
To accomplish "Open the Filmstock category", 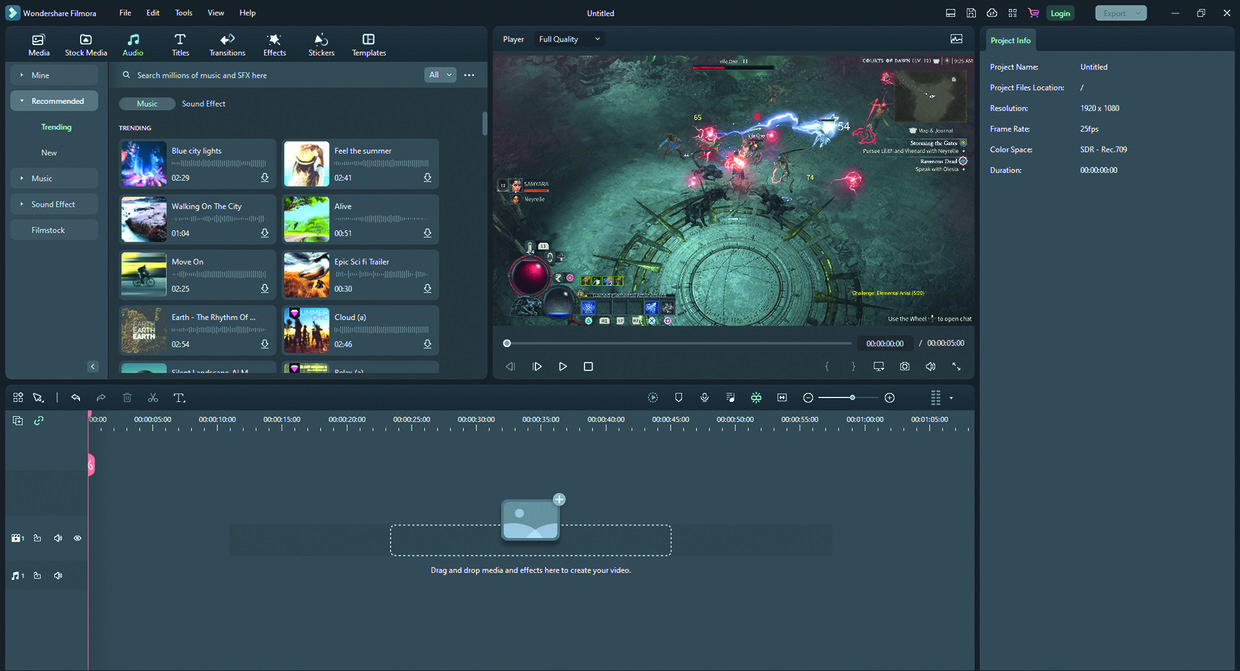I will pyautogui.click(x=55, y=230).
